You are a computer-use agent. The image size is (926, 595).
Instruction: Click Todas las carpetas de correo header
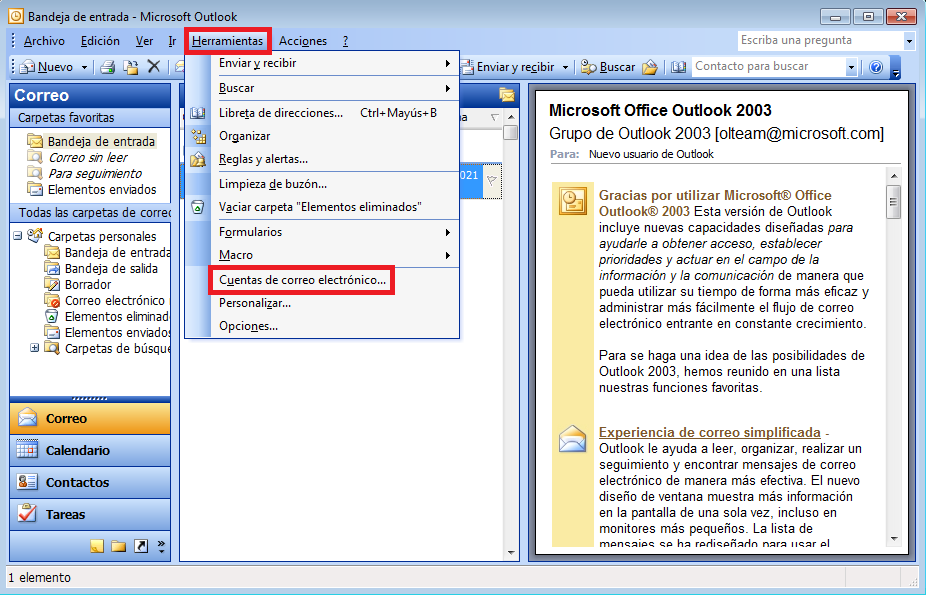(x=90, y=212)
